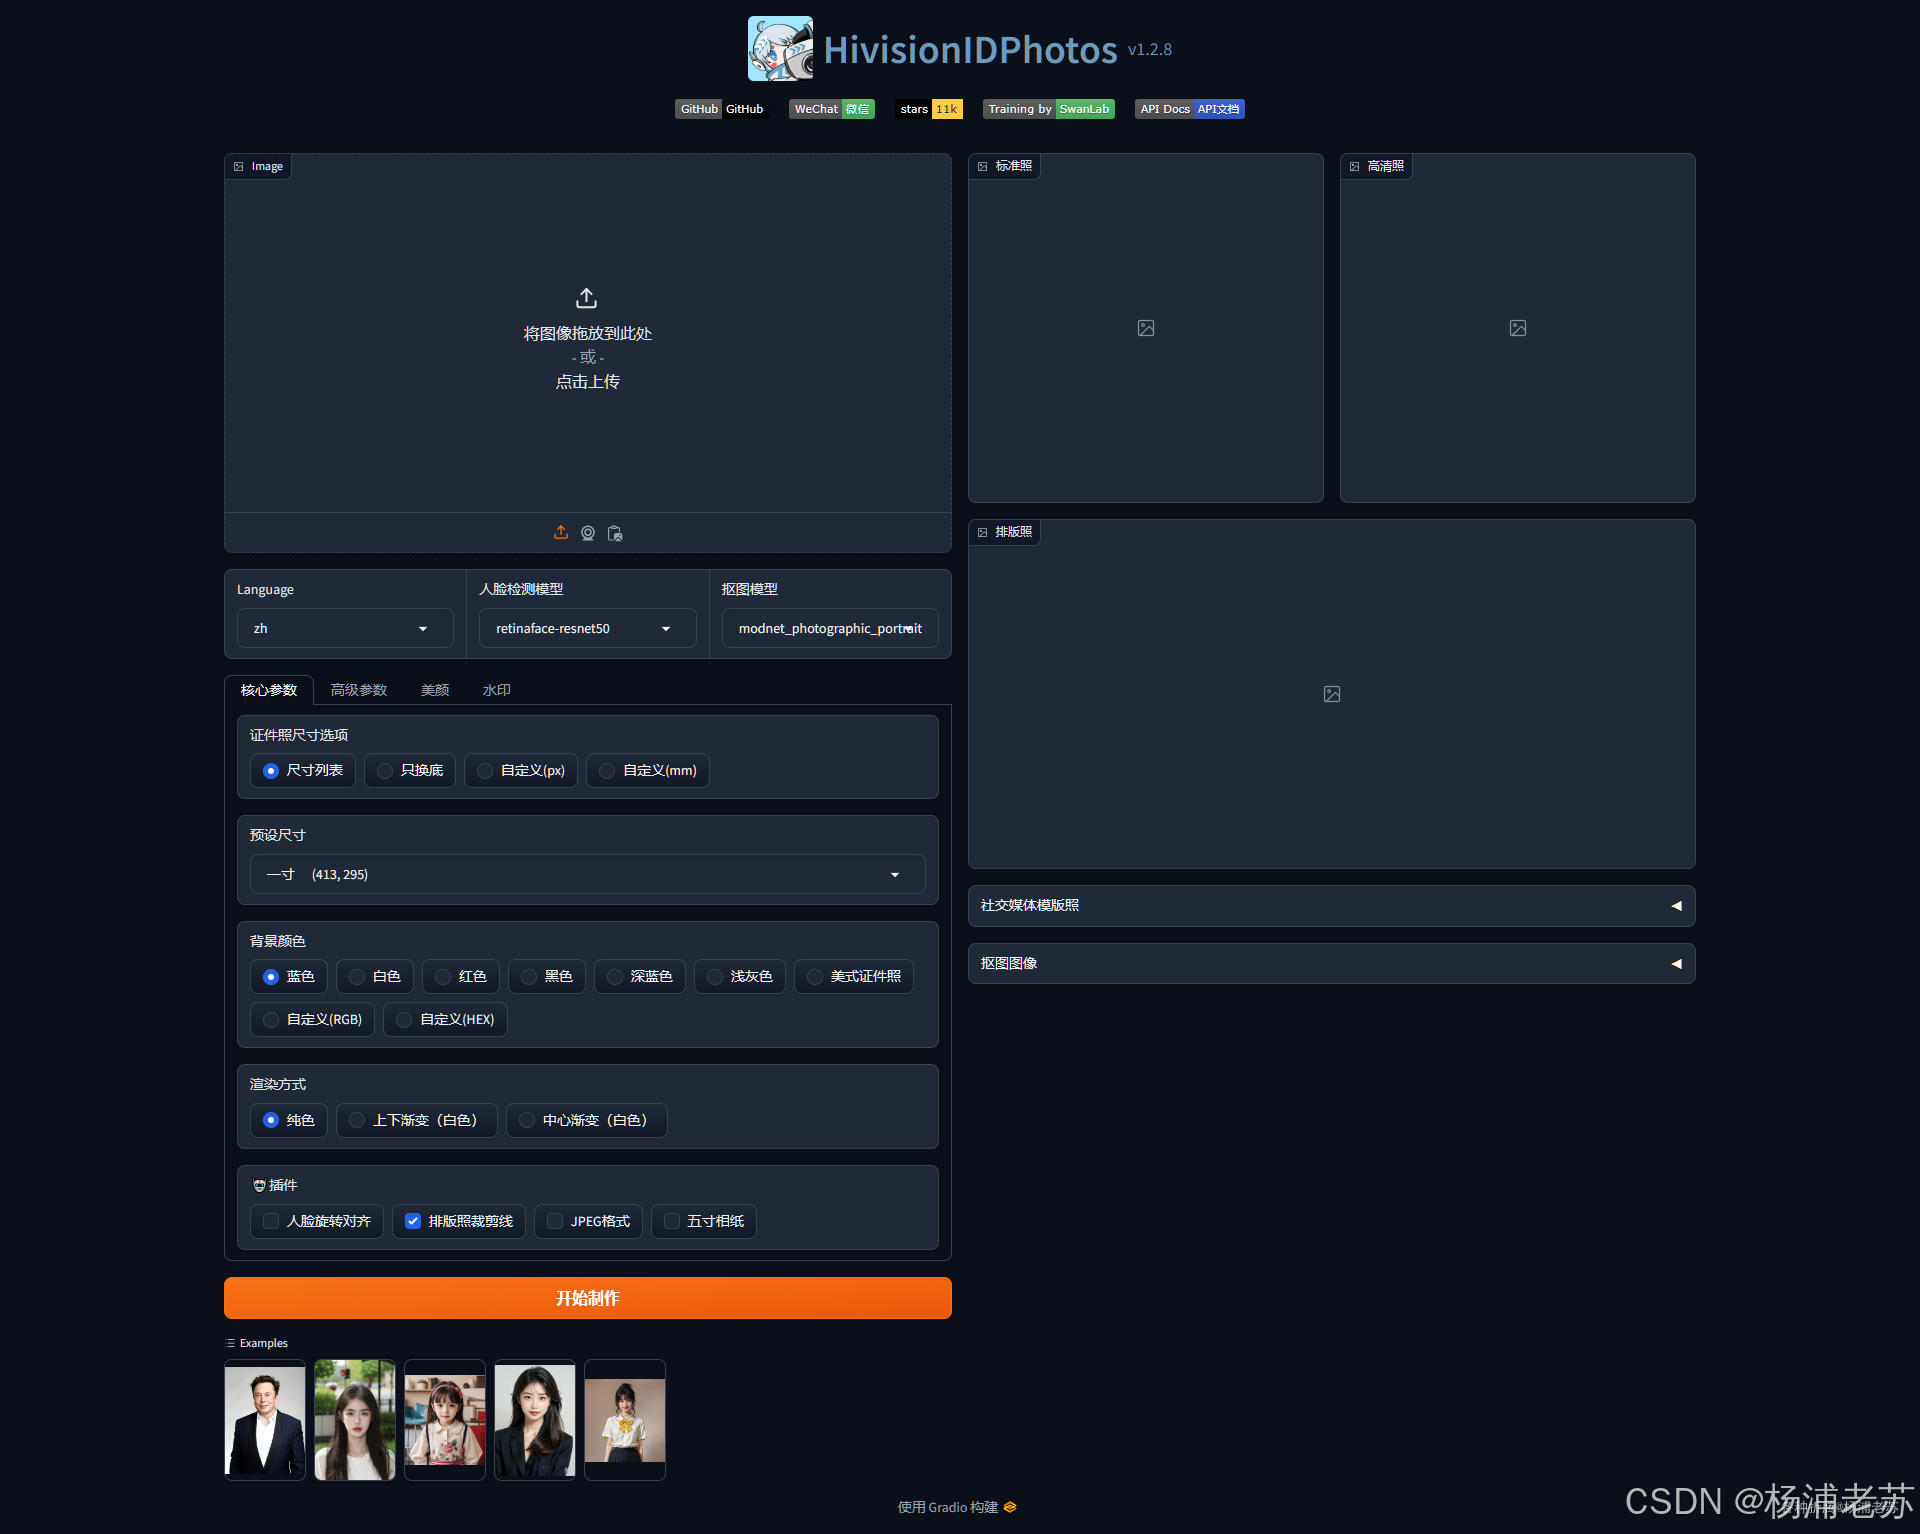The width and height of the screenshot is (1920, 1534).
Task: Click the upload arrow icon in drop zone
Action: click(587, 298)
